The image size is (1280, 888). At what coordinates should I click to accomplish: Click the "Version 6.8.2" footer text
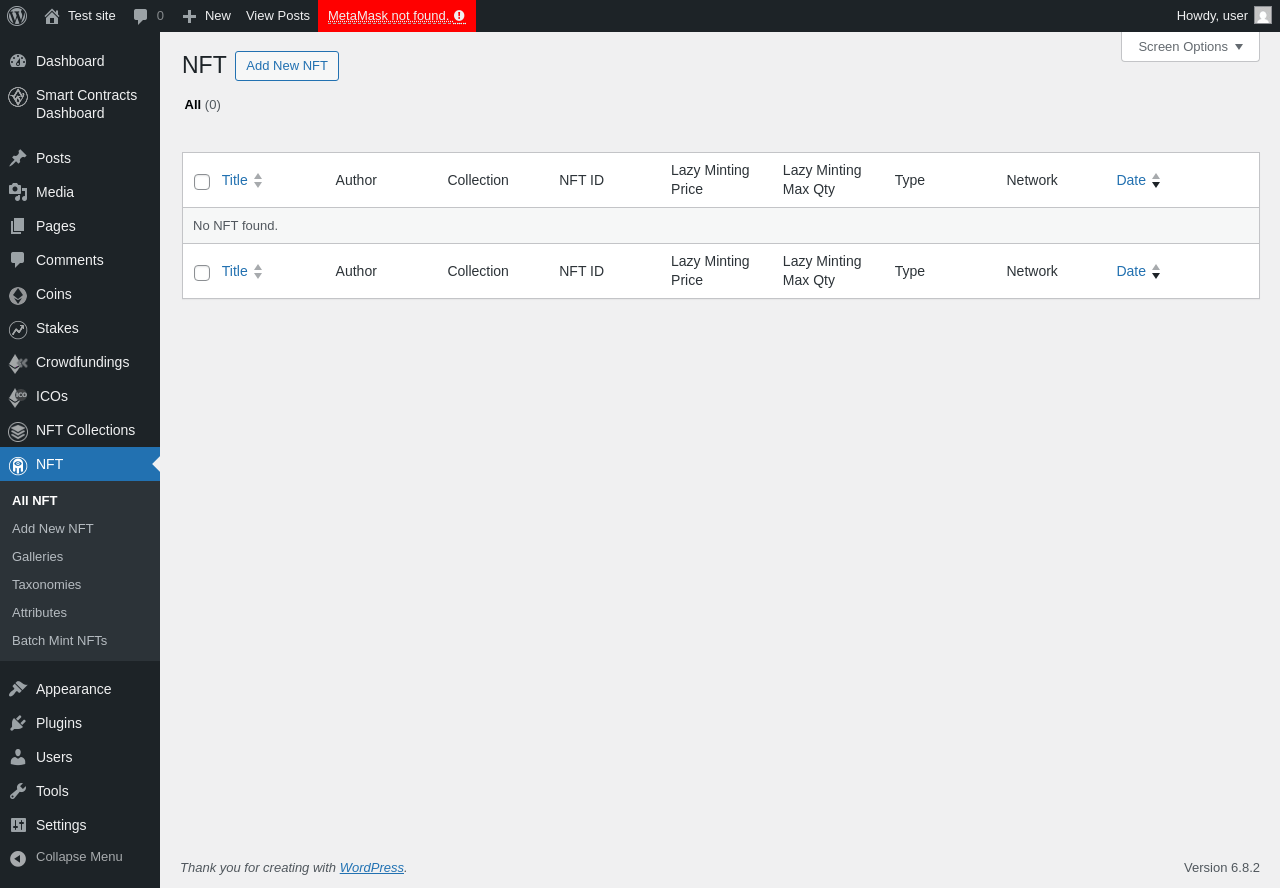(x=1222, y=867)
